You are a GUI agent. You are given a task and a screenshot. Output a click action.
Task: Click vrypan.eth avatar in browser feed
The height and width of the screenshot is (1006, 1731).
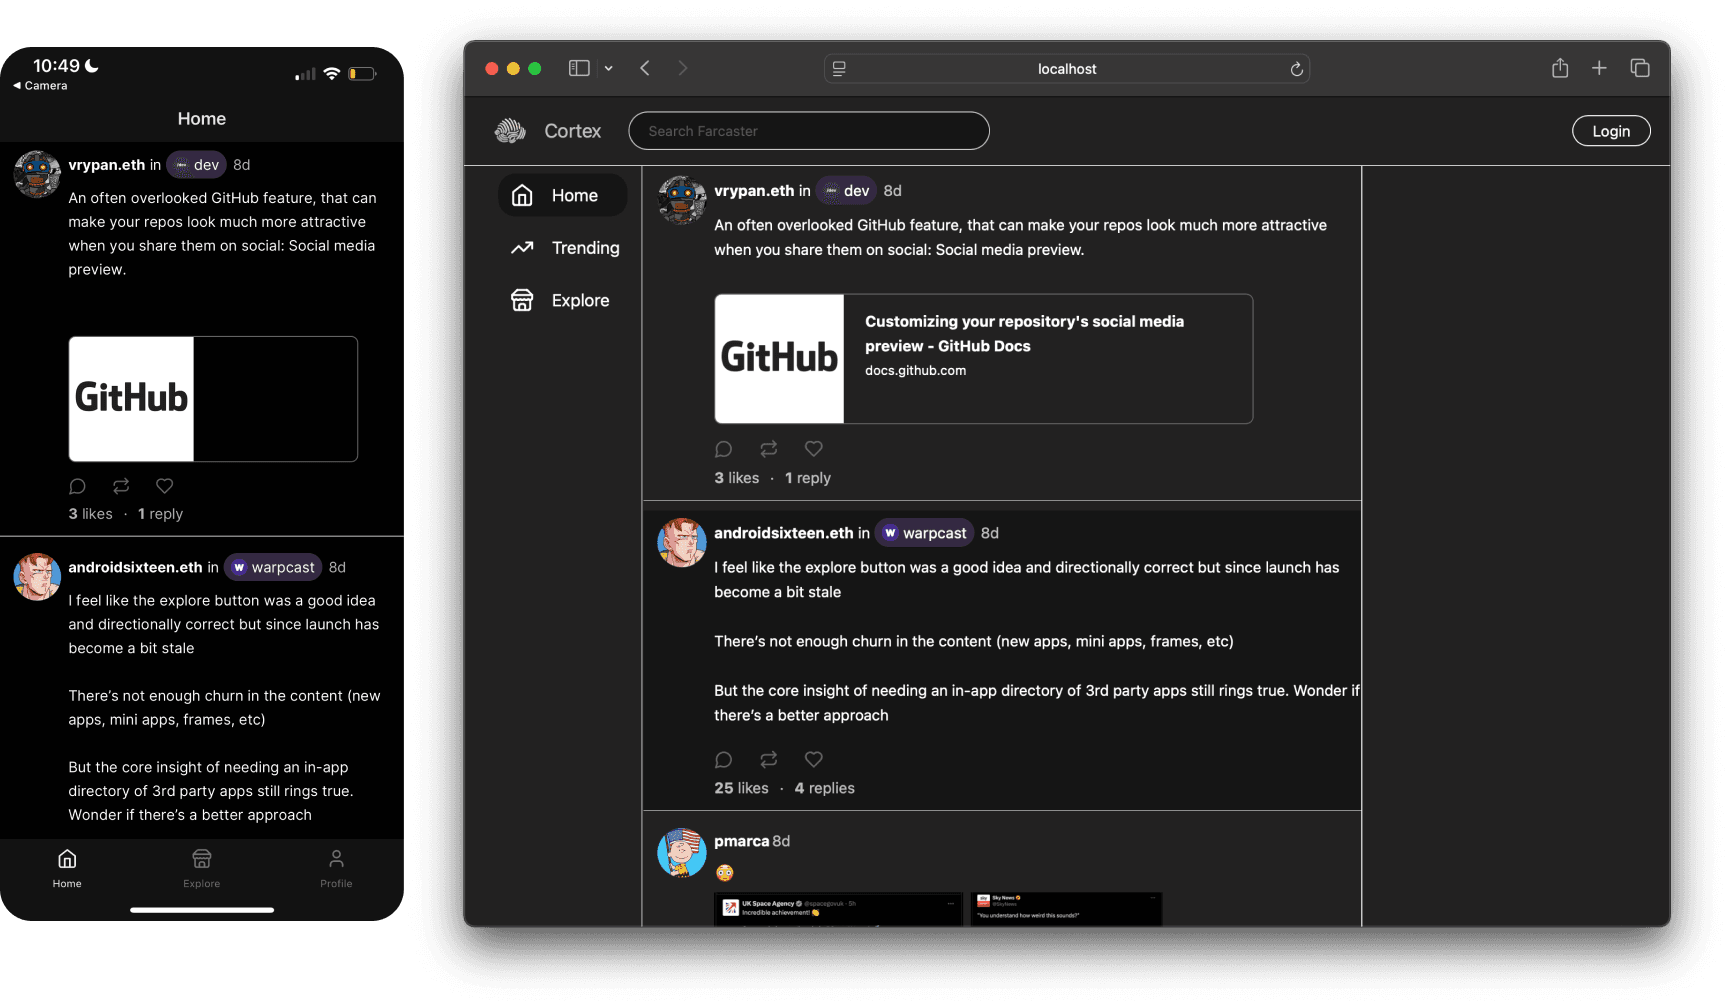682,200
